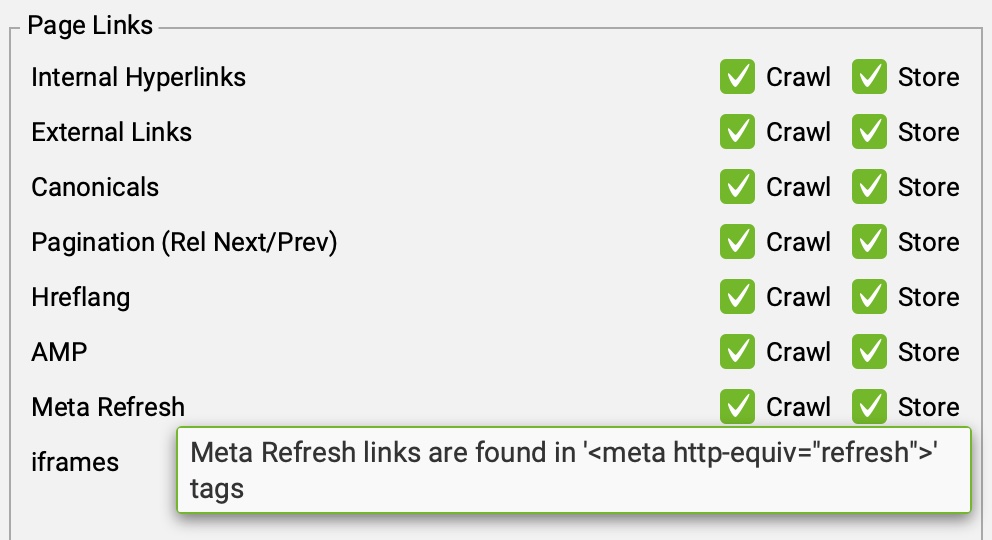Disable storing of External Links
Image resolution: width=992 pixels, height=540 pixels.
tap(869, 132)
